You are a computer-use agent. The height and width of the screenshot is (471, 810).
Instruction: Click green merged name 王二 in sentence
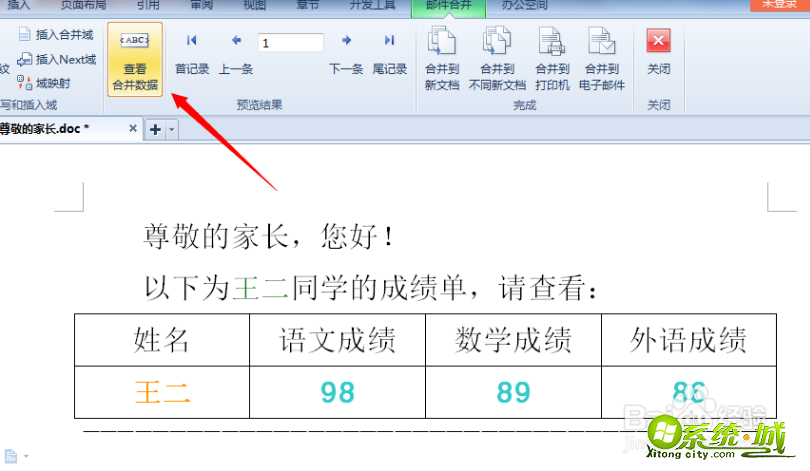pyautogui.click(x=260, y=288)
